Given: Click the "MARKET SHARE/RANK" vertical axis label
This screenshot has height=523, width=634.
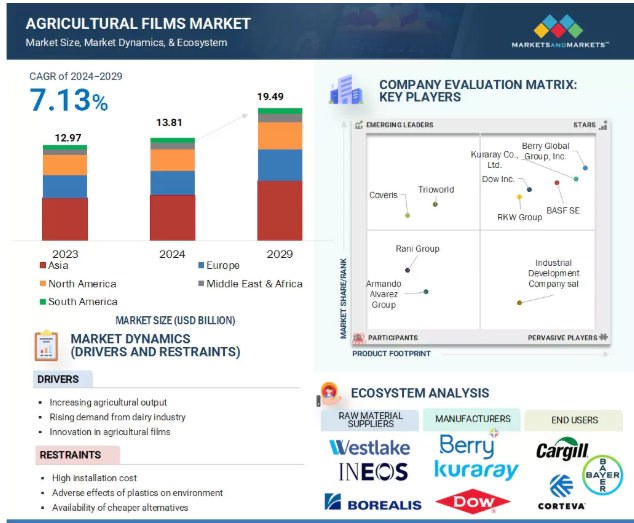Looking at the screenshot, I should pos(343,299).
